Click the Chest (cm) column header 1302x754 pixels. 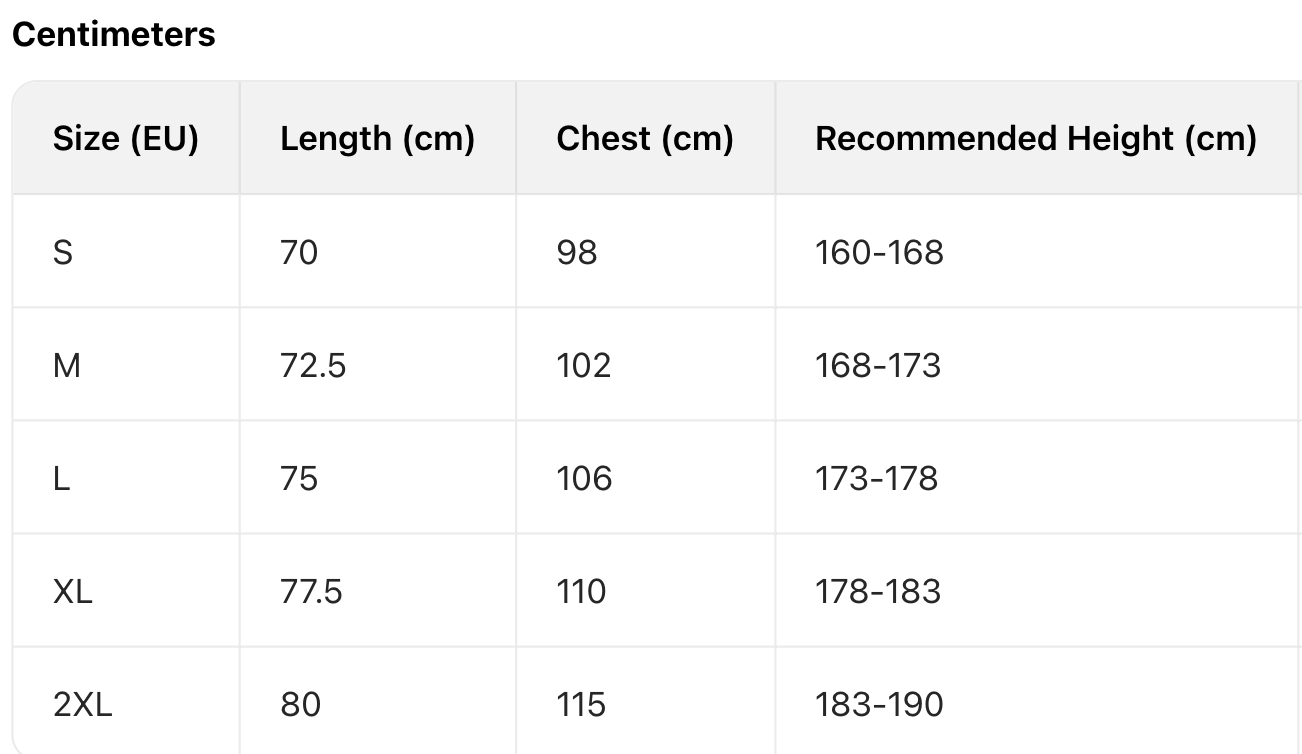(645, 138)
